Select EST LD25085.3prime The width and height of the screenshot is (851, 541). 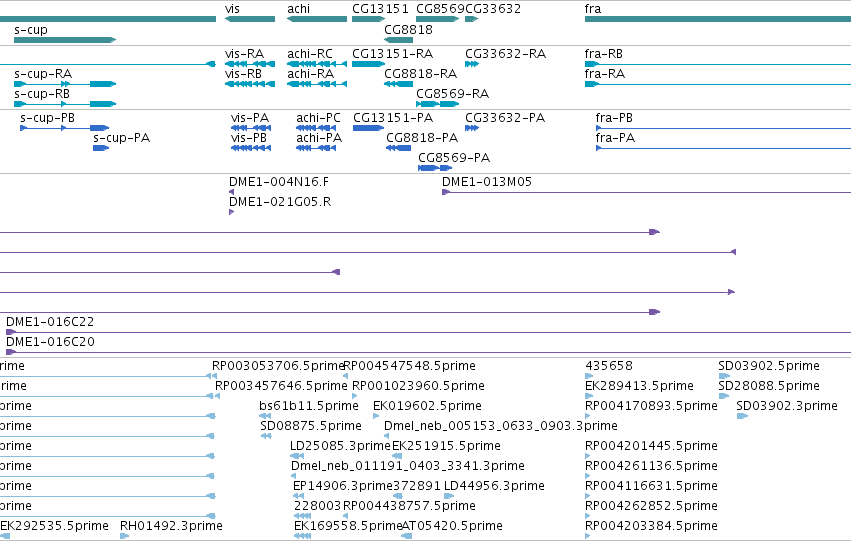pos(340,446)
